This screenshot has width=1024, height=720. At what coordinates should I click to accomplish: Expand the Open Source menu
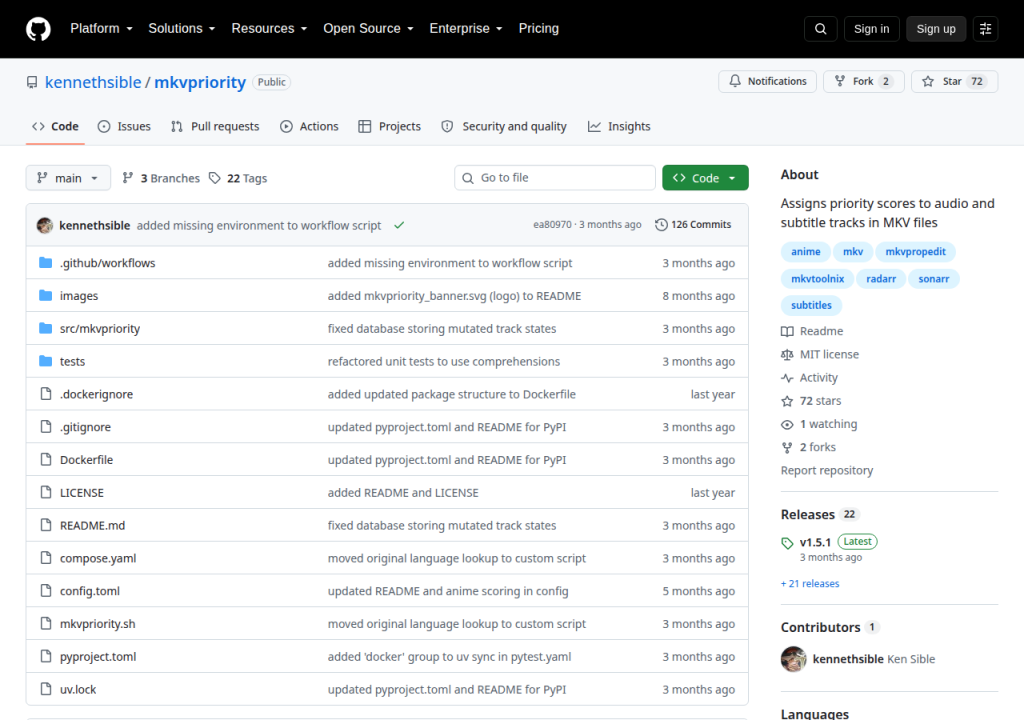coord(368,29)
